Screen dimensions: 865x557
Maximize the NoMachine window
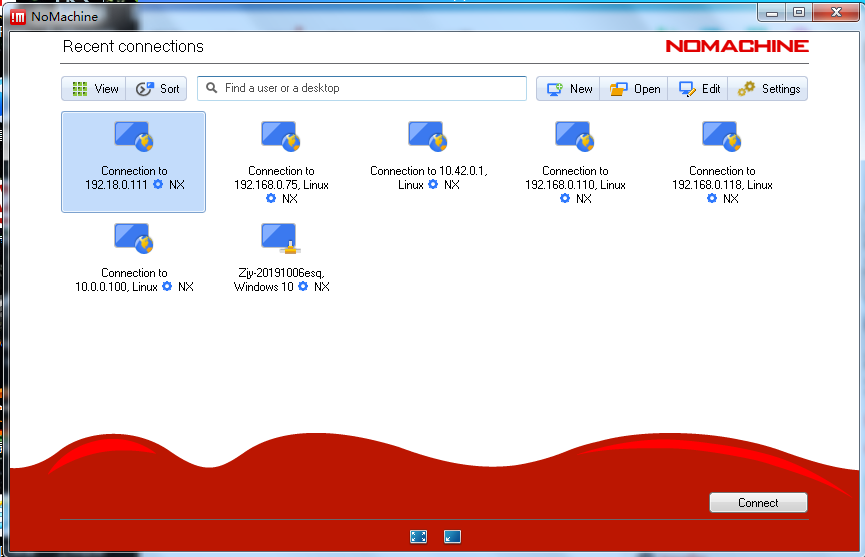tap(799, 13)
